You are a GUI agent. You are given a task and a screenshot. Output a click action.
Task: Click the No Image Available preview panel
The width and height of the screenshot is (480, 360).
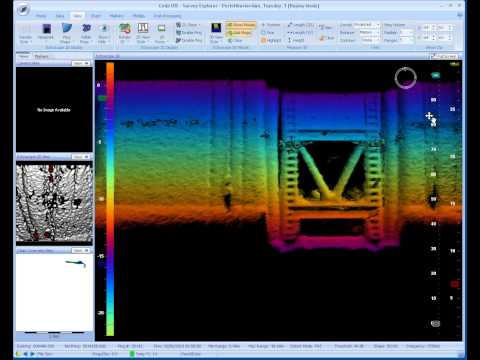[x=54, y=110]
